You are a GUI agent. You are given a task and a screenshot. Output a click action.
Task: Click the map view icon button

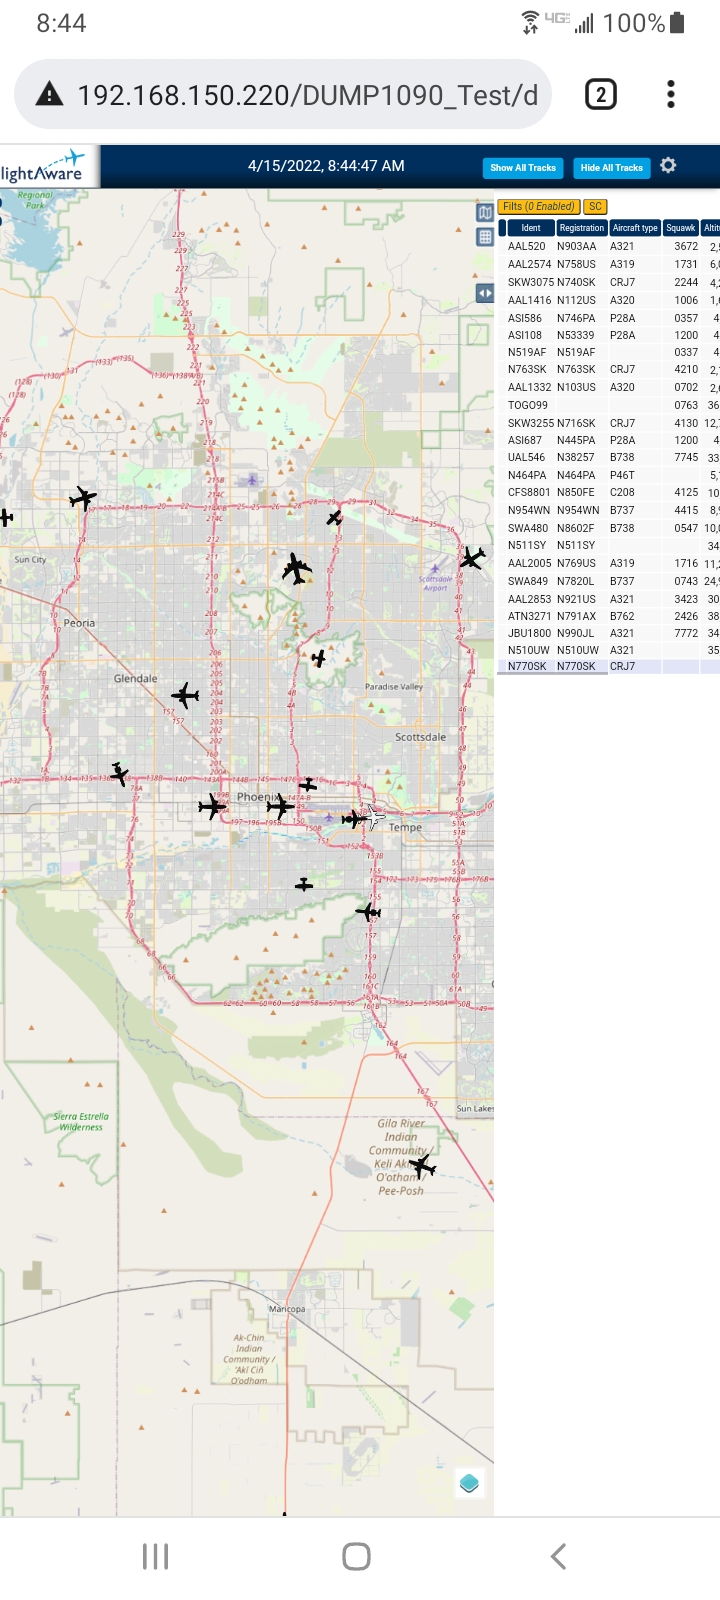[x=485, y=212]
